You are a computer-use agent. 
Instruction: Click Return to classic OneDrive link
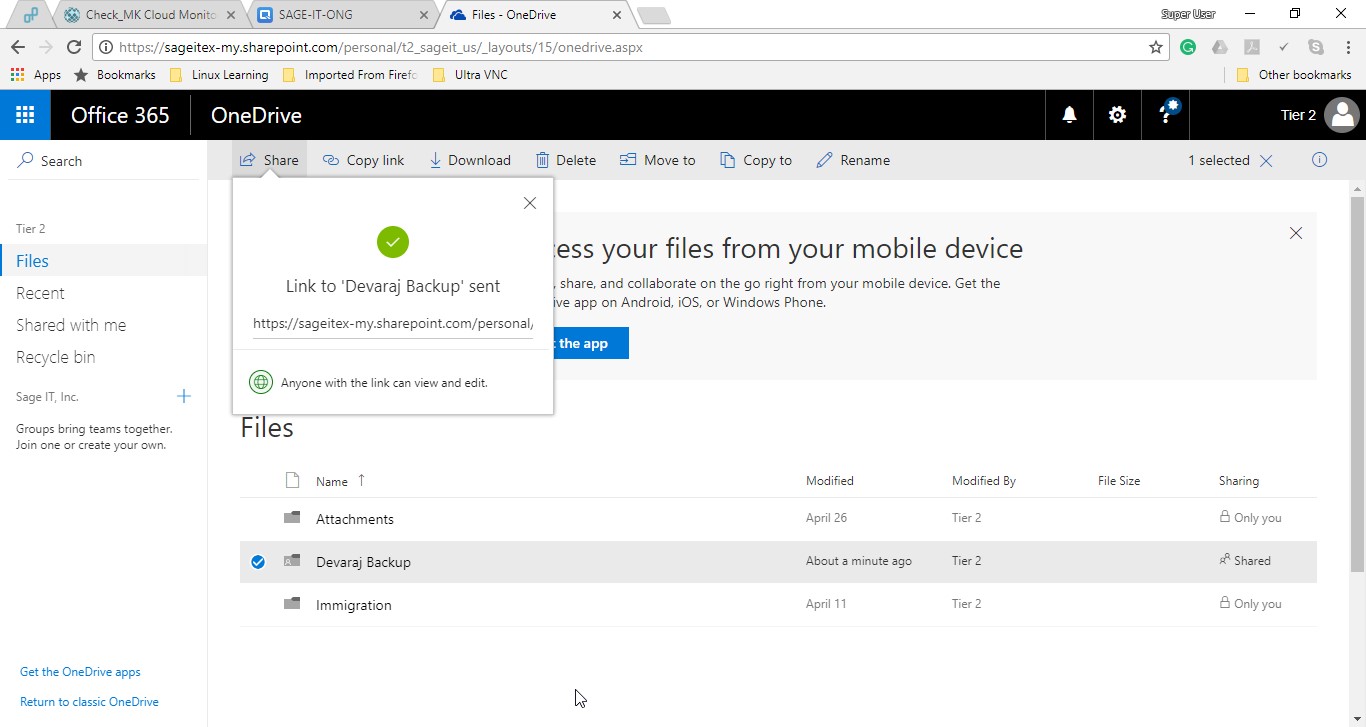click(89, 702)
